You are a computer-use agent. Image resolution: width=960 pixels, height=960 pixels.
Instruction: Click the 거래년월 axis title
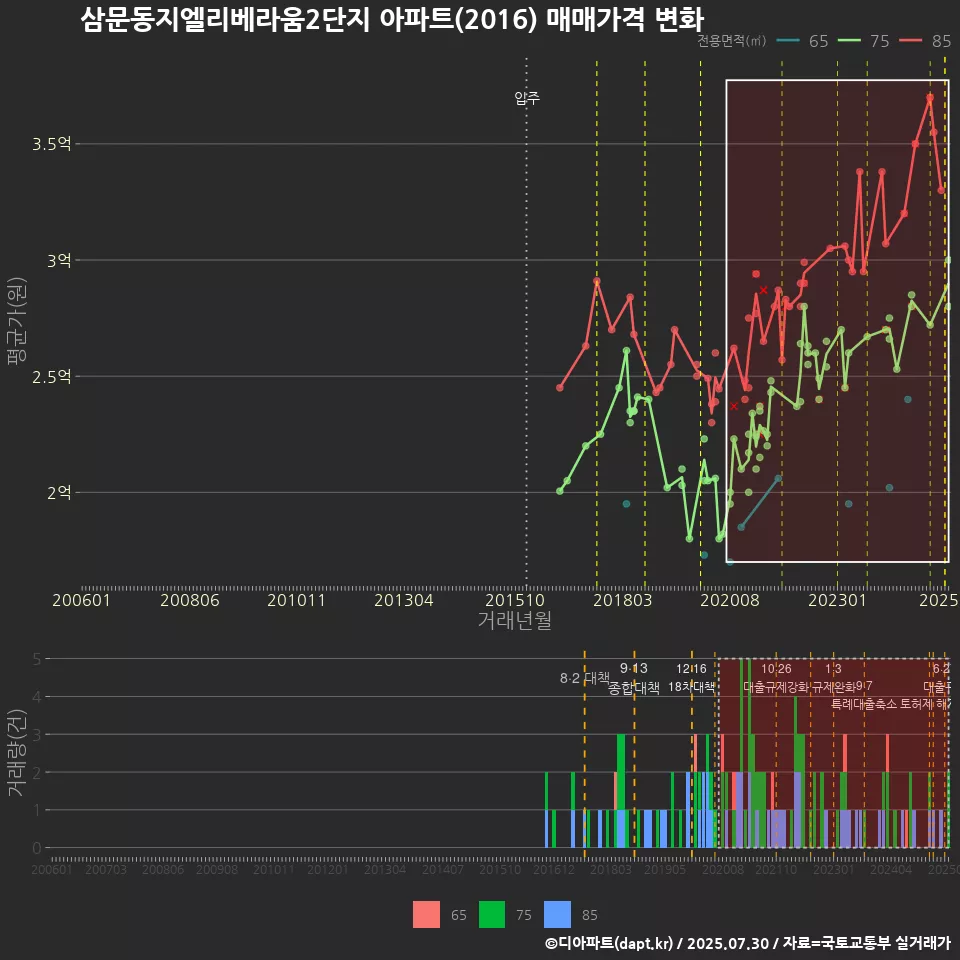click(x=514, y=620)
